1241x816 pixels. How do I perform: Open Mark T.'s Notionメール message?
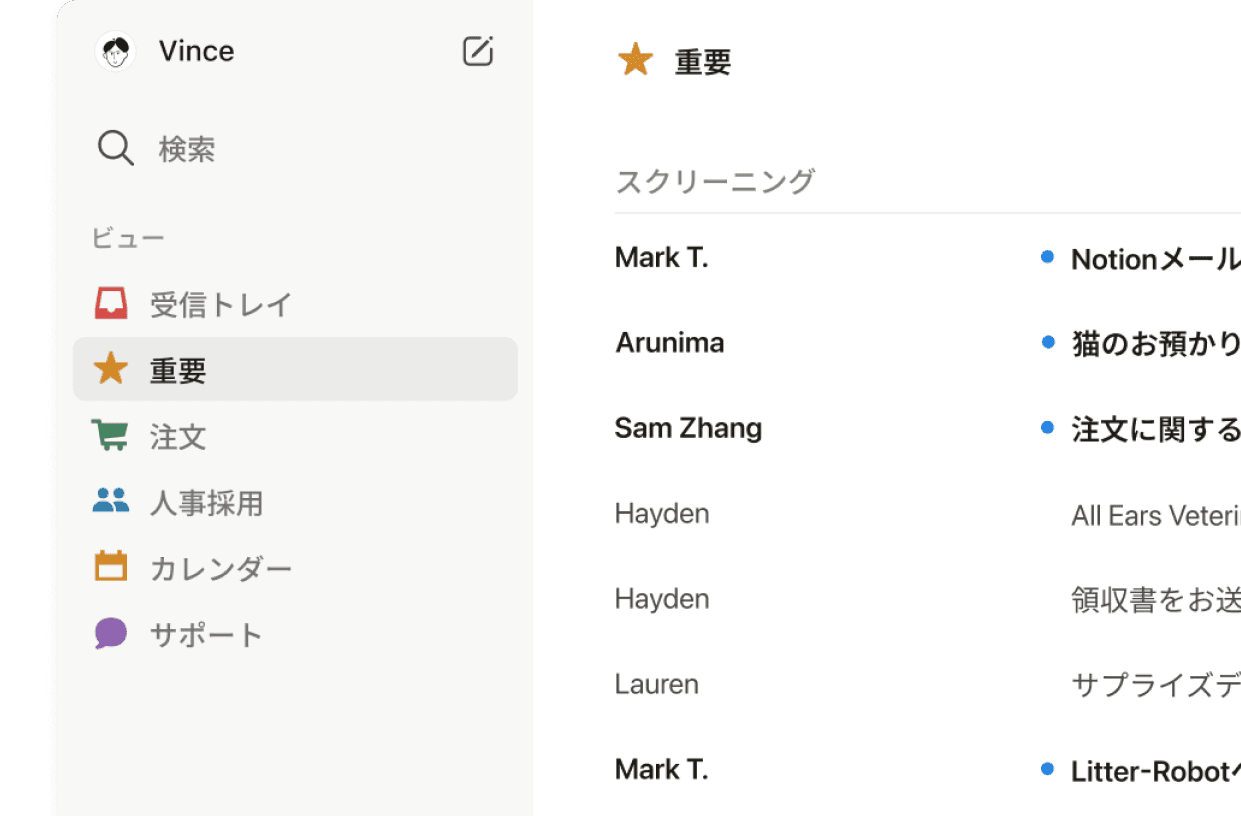(928, 258)
